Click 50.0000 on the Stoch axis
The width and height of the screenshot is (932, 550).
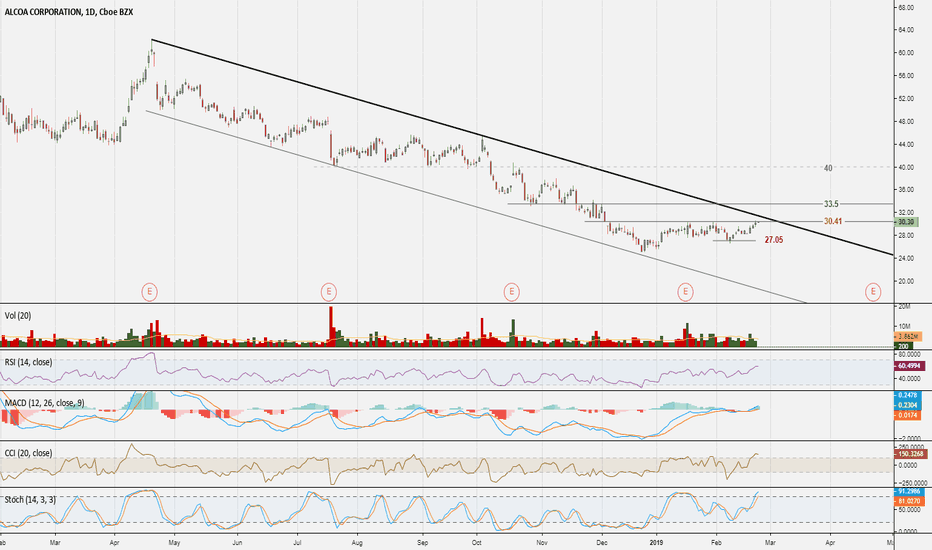tap(909, 510)
